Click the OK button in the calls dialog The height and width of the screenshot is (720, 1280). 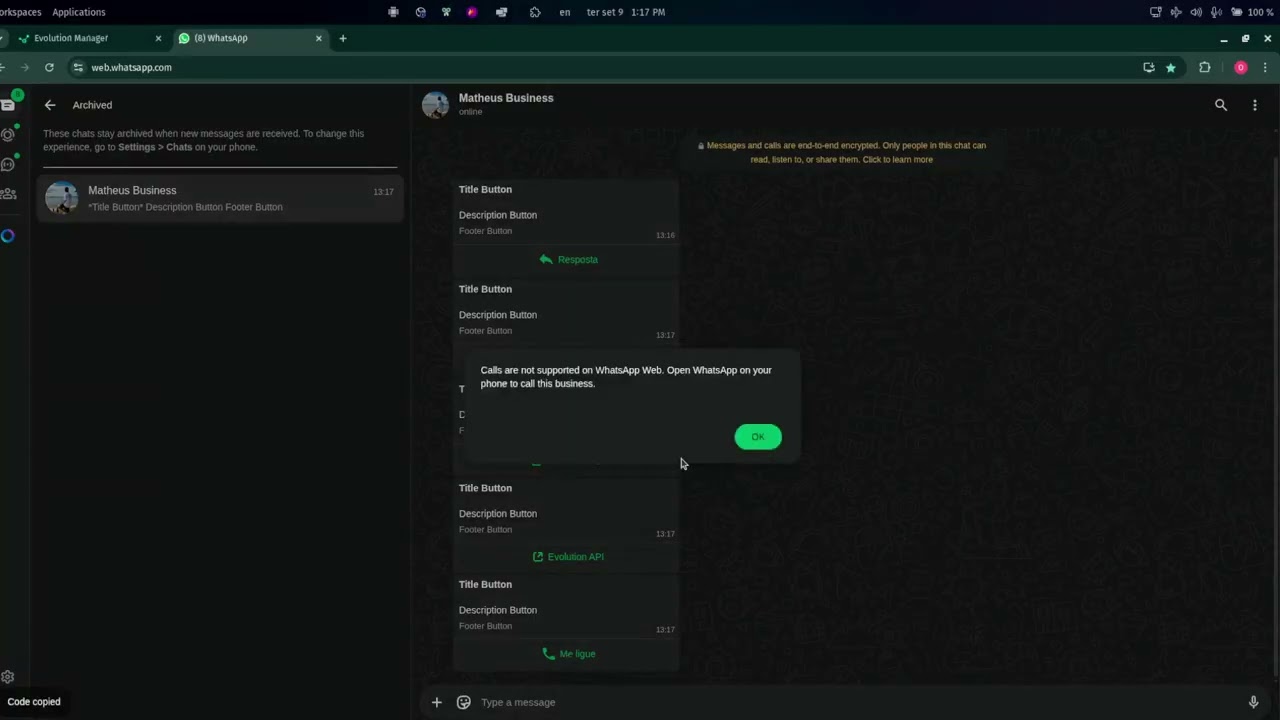click(x=758, y=437)
